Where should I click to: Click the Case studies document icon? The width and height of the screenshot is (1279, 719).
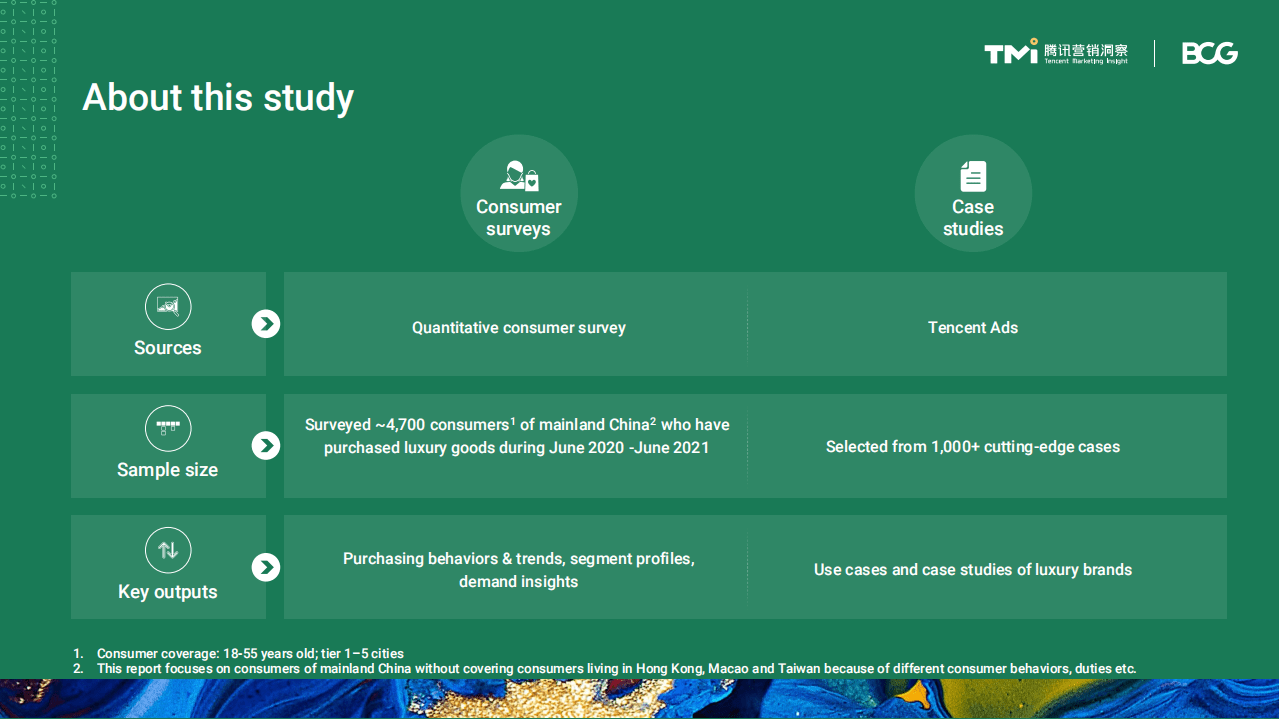(x=972, y=176)
